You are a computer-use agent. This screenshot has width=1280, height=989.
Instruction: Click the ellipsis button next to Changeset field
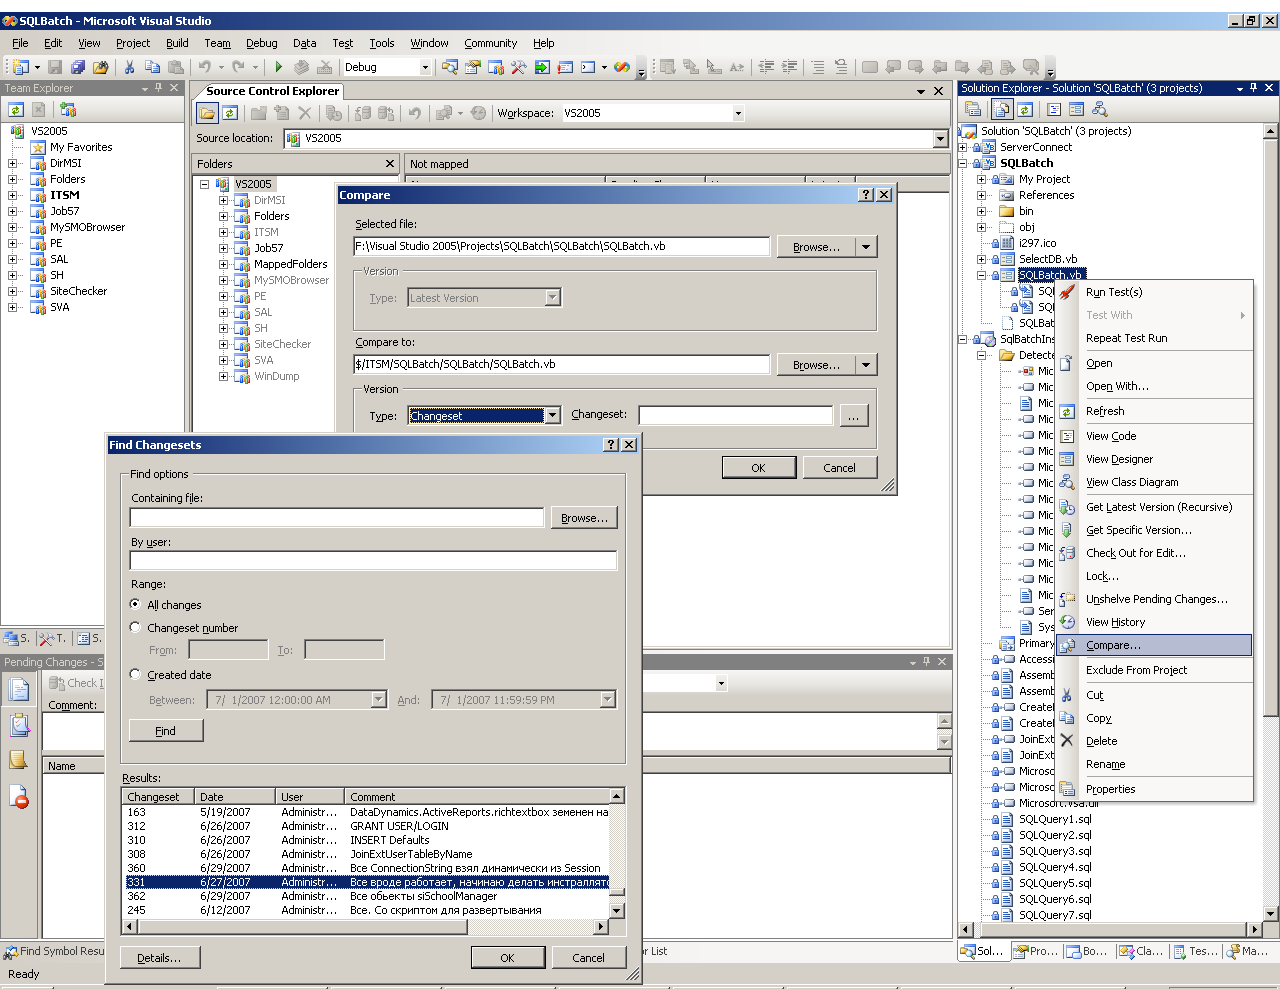pyautogui.click(x=854, y=415)
